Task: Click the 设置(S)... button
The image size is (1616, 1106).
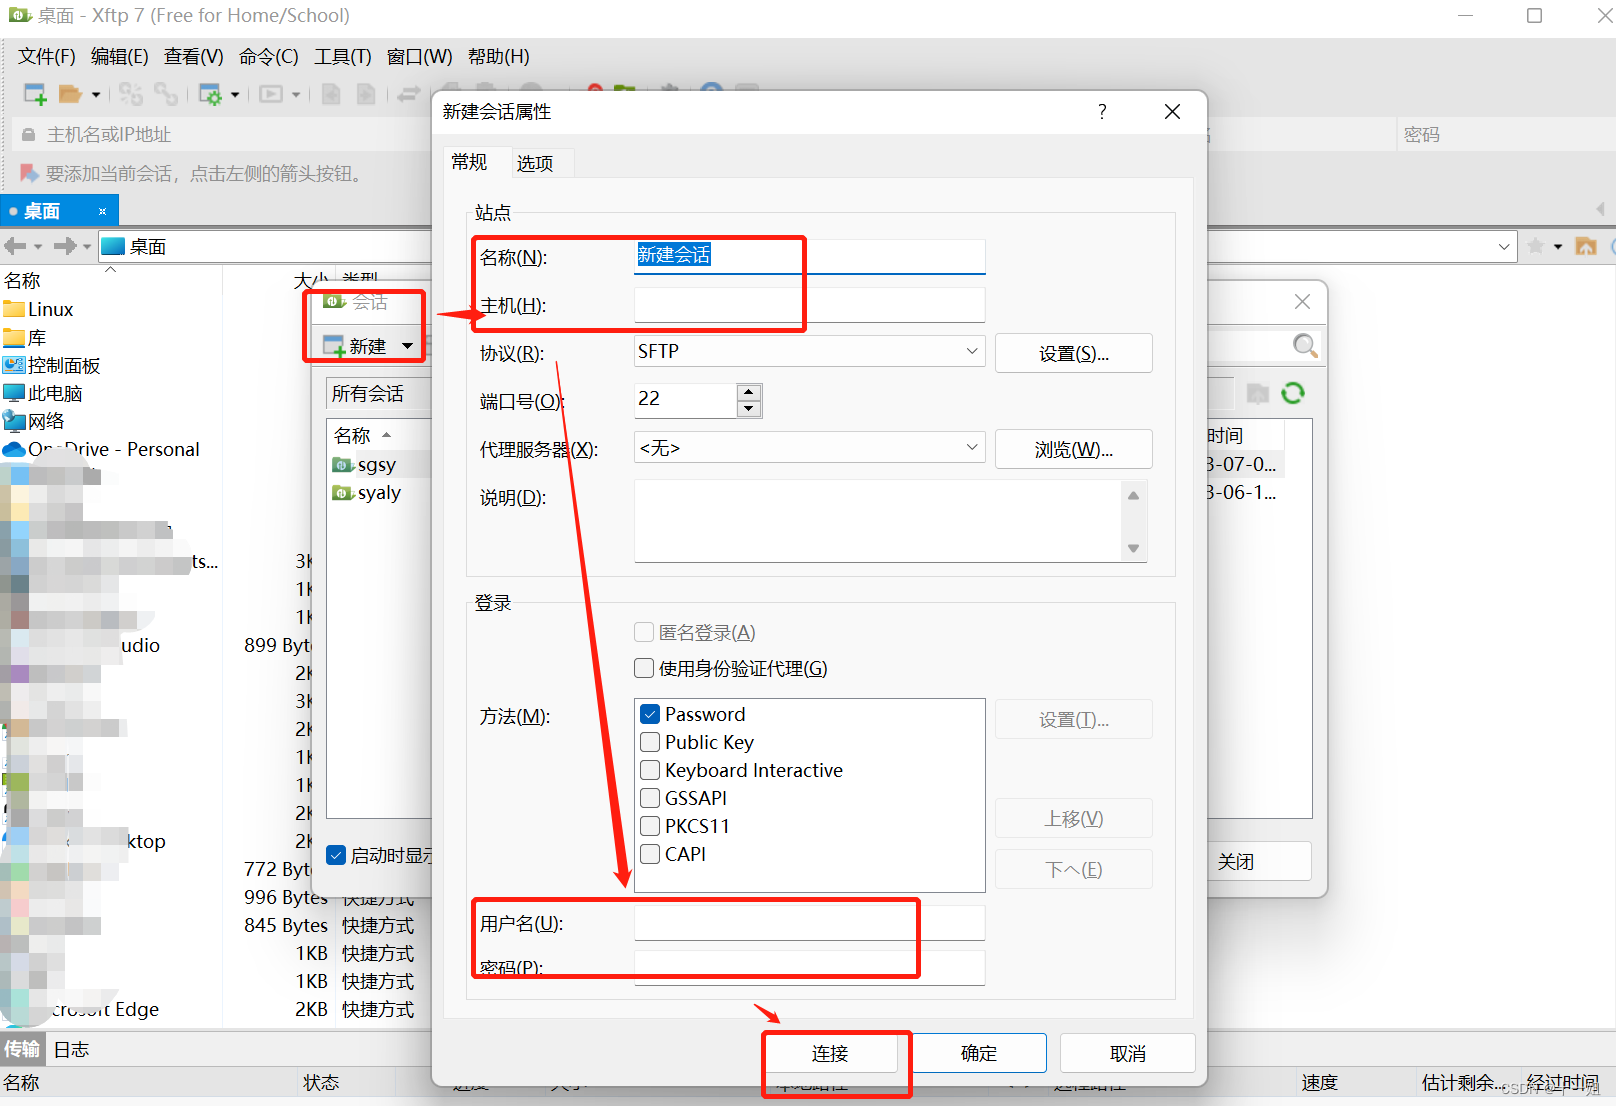Action: tap(1073, 353)
